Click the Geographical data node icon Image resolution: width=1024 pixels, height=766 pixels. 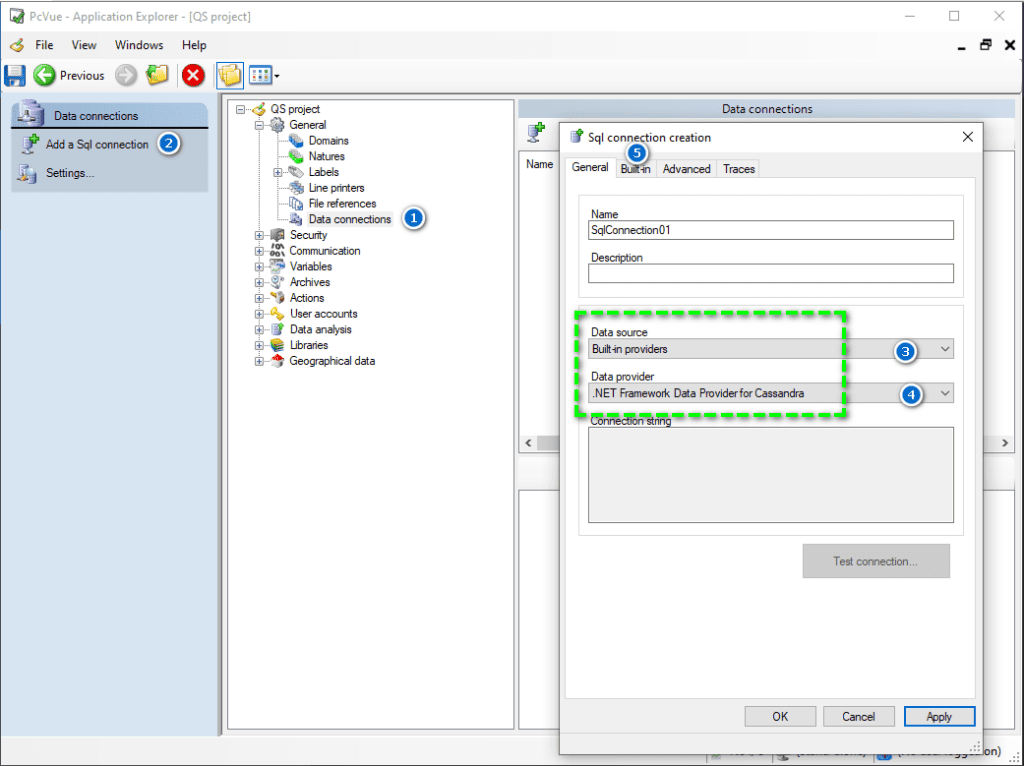[278, 361]
